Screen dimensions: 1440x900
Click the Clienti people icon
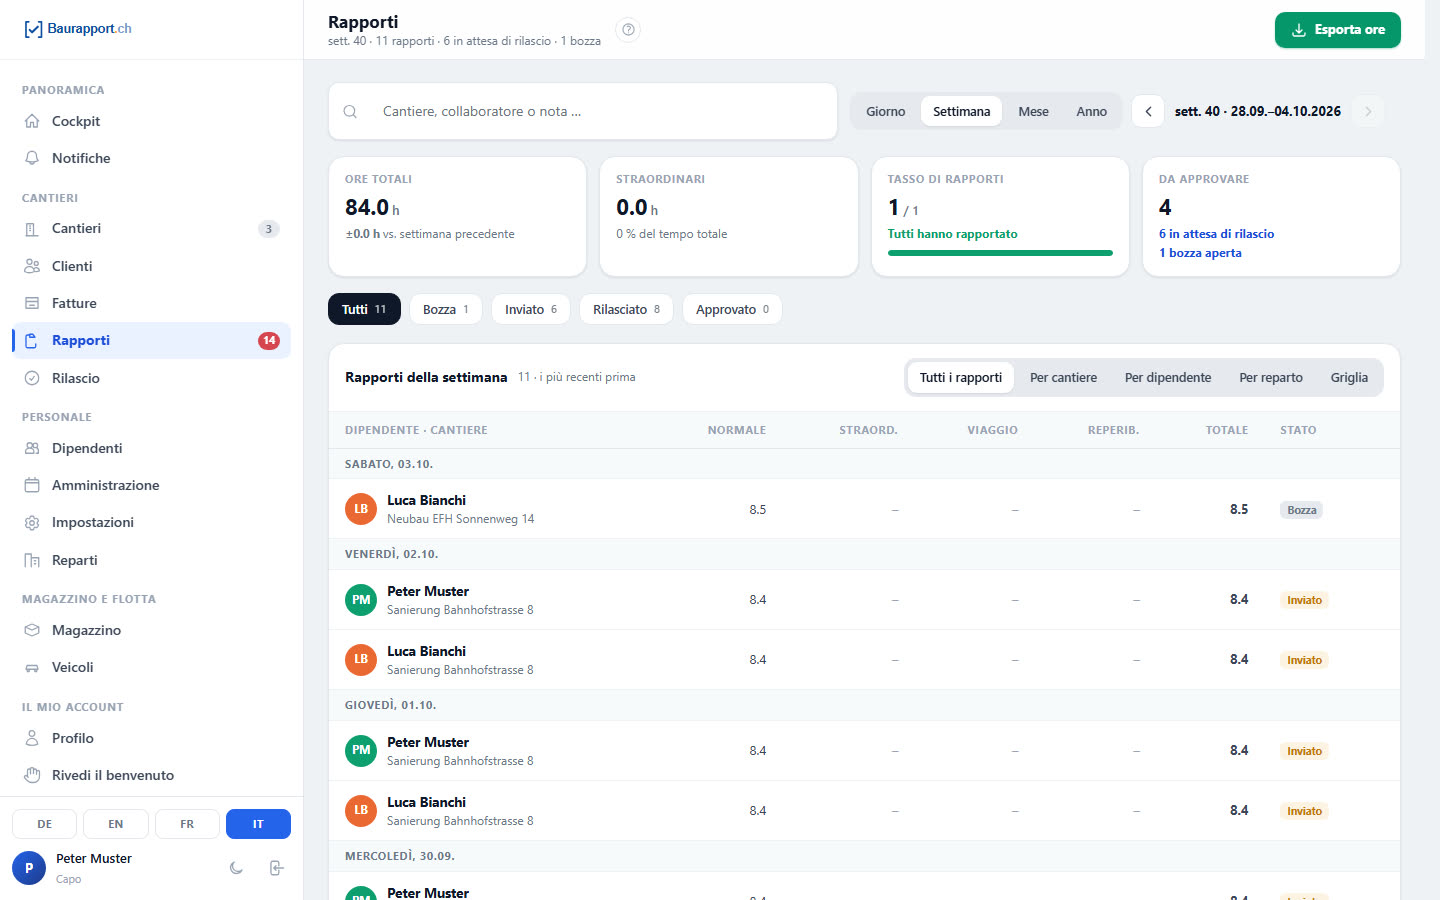coord(32,266)
